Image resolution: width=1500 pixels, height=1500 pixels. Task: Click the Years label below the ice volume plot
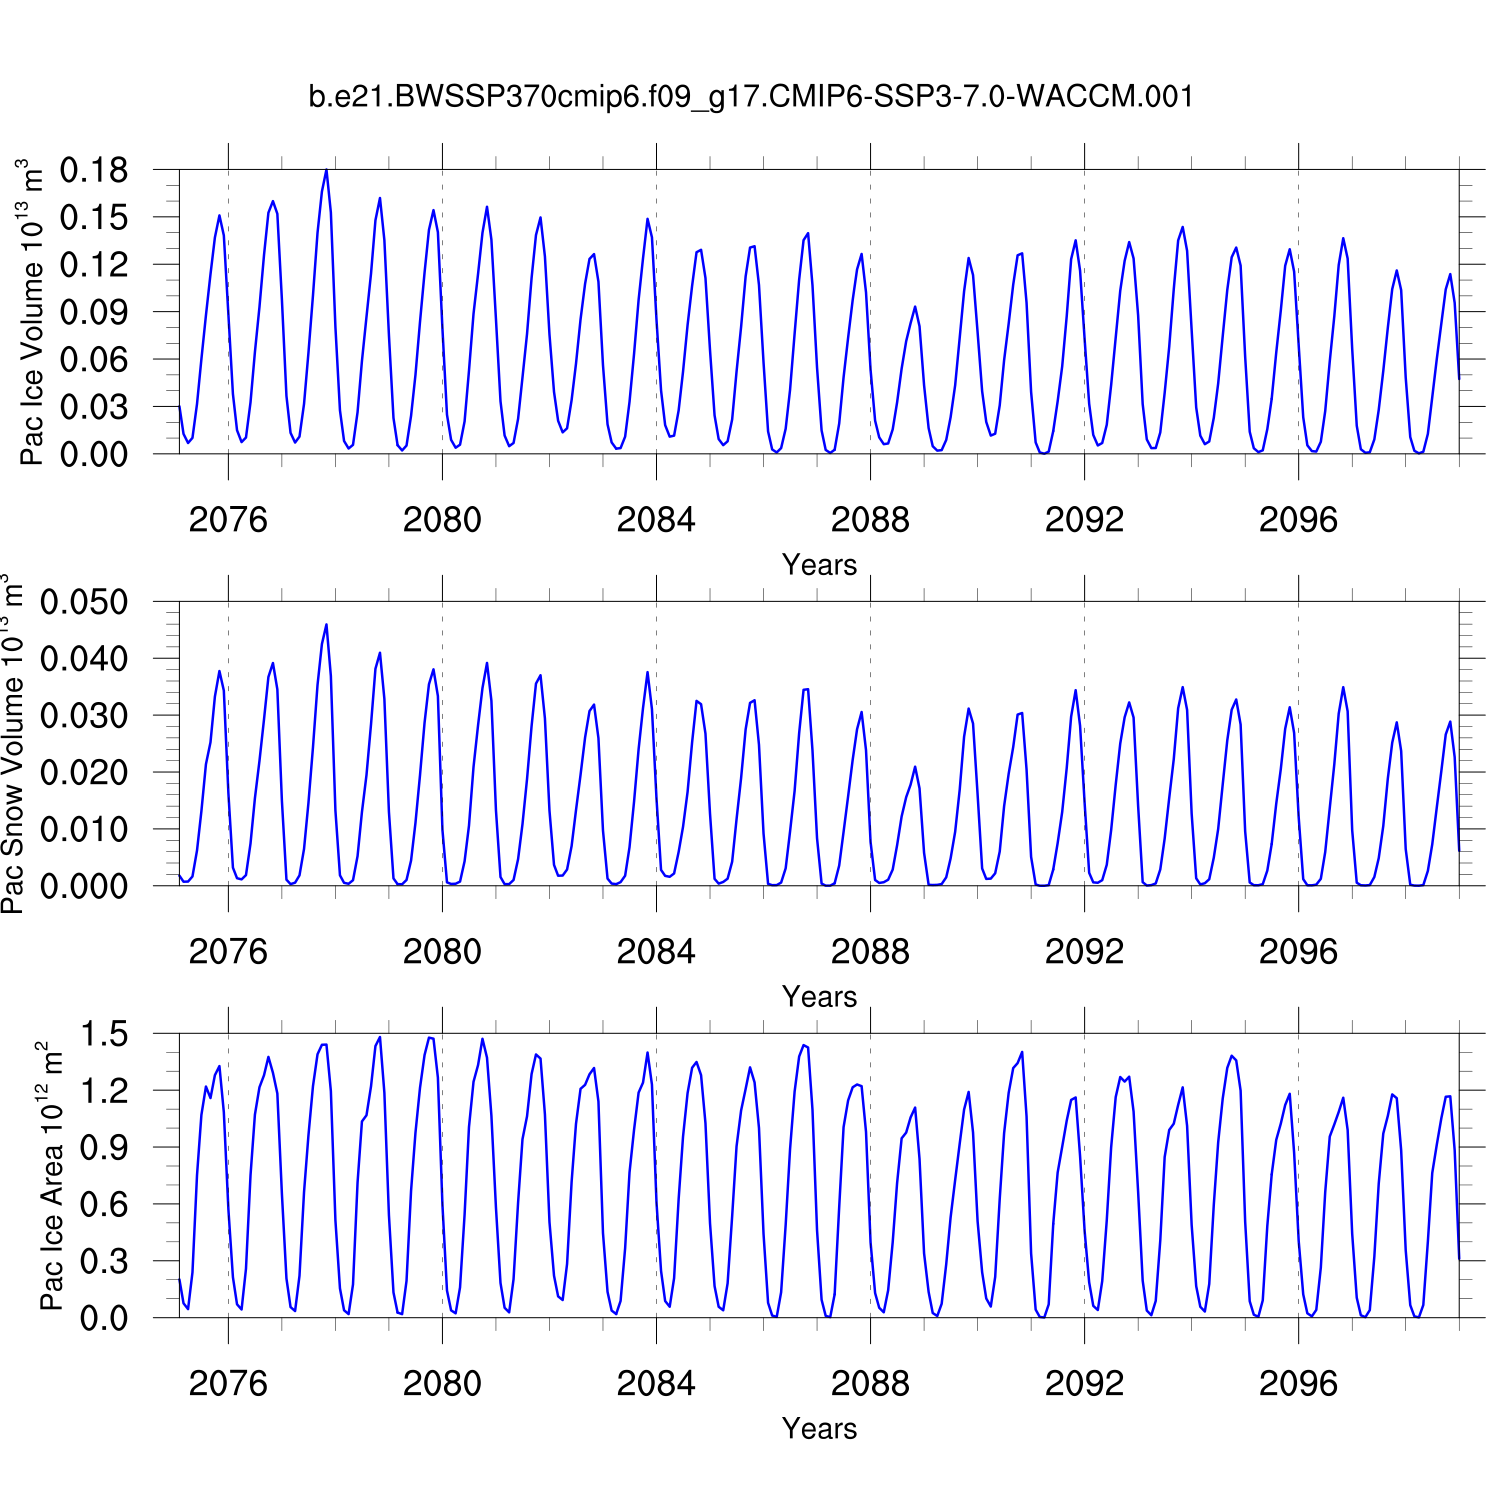(819, 565)
